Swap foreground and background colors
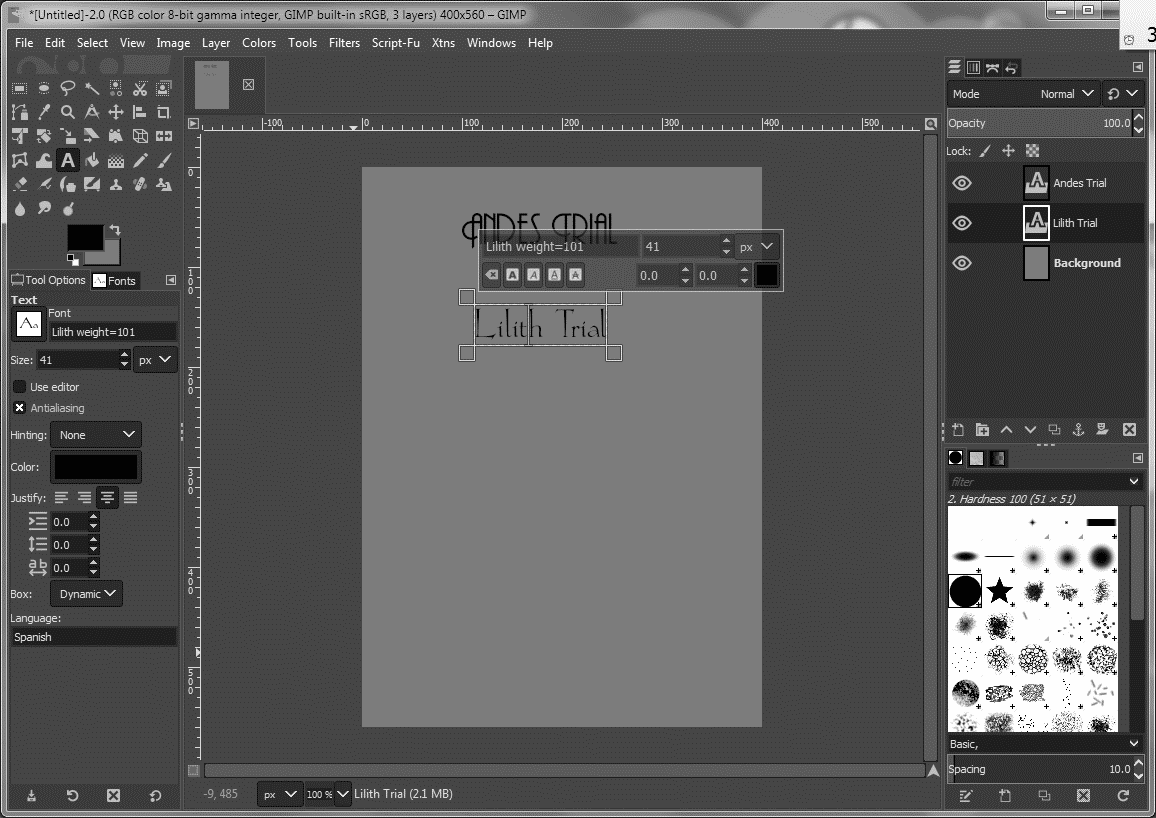 click(x=114, y=230)
